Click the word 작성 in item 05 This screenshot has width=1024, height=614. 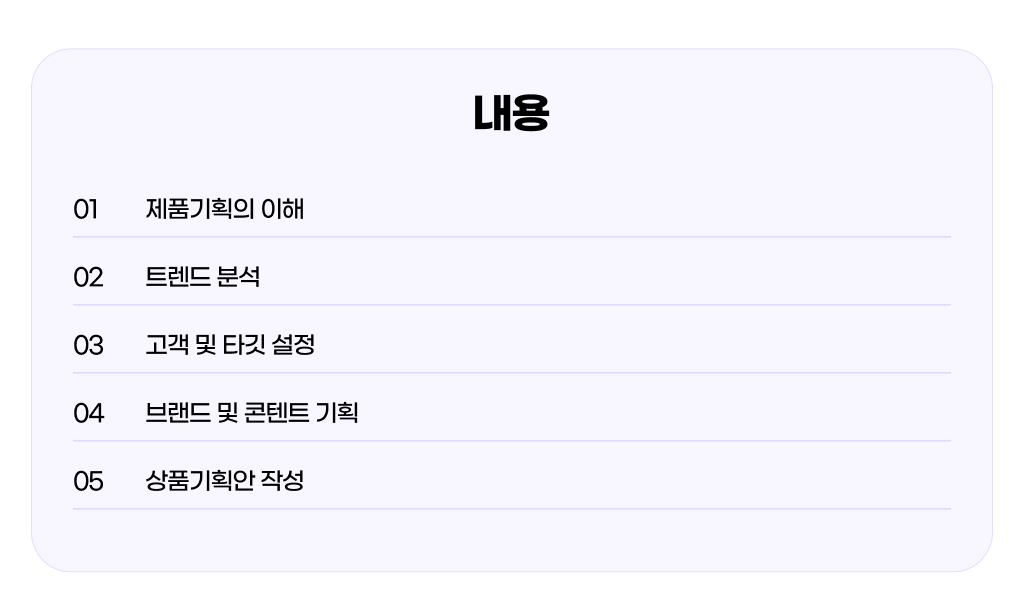click(282, 481)
